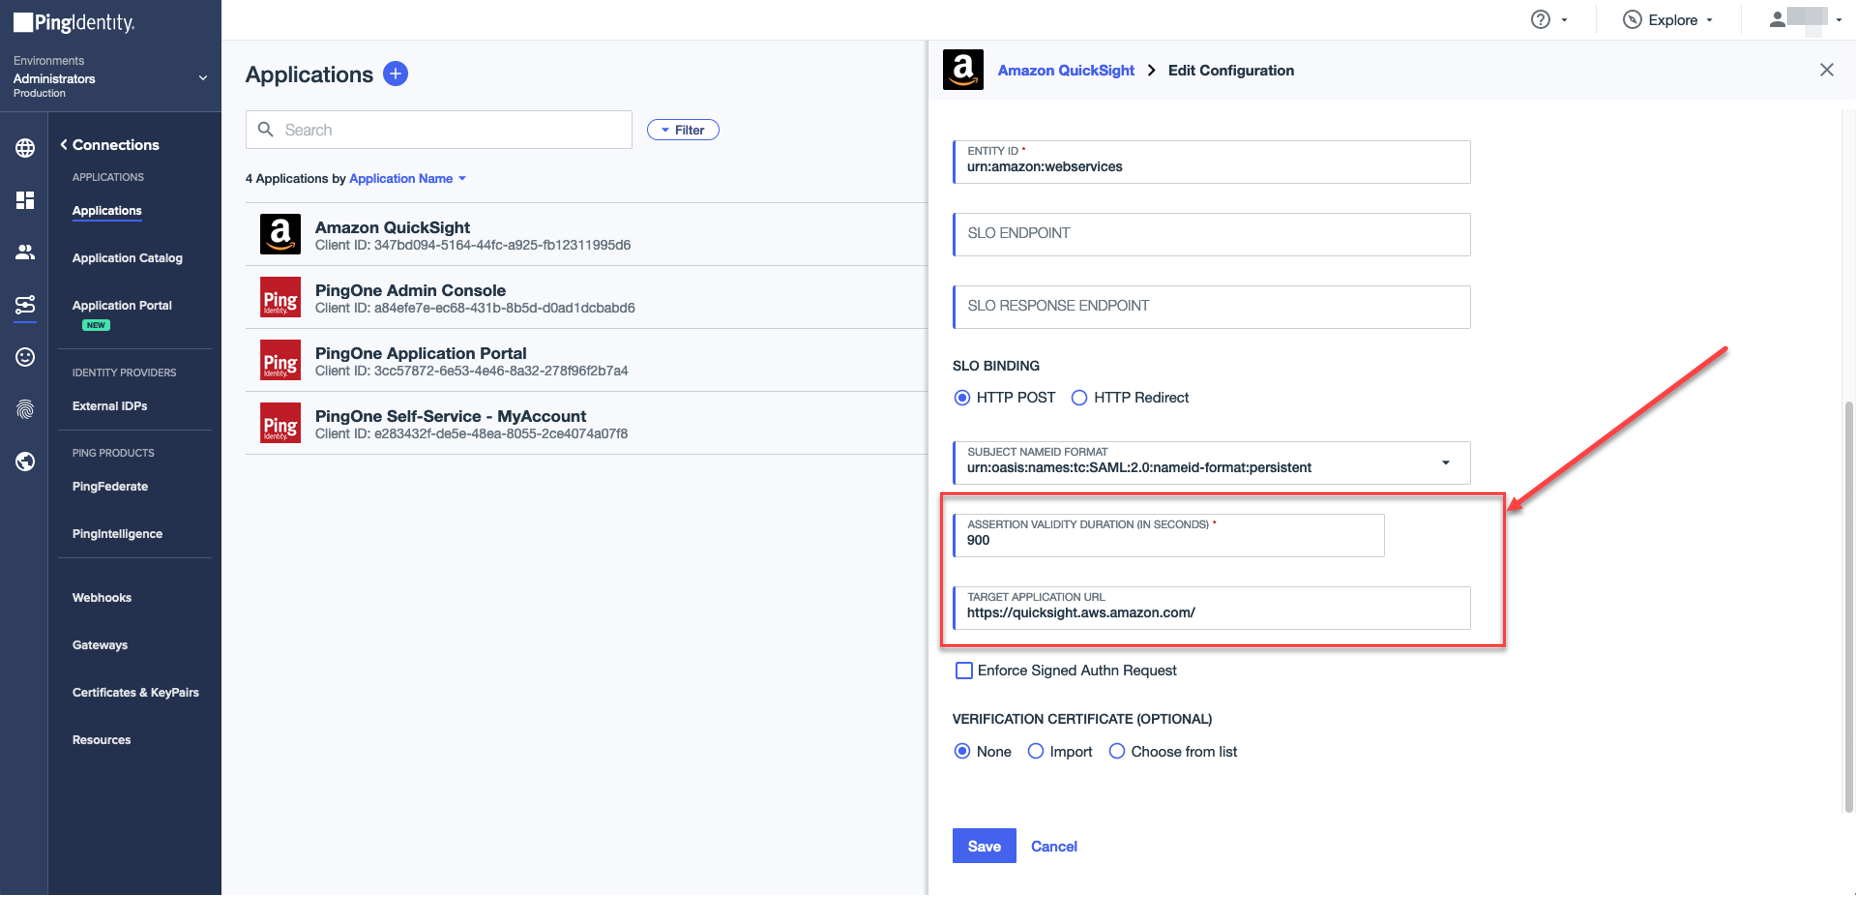The image size is (1856, 906).
Task: Add a new application with plus icon
Action: coord(396,74)
